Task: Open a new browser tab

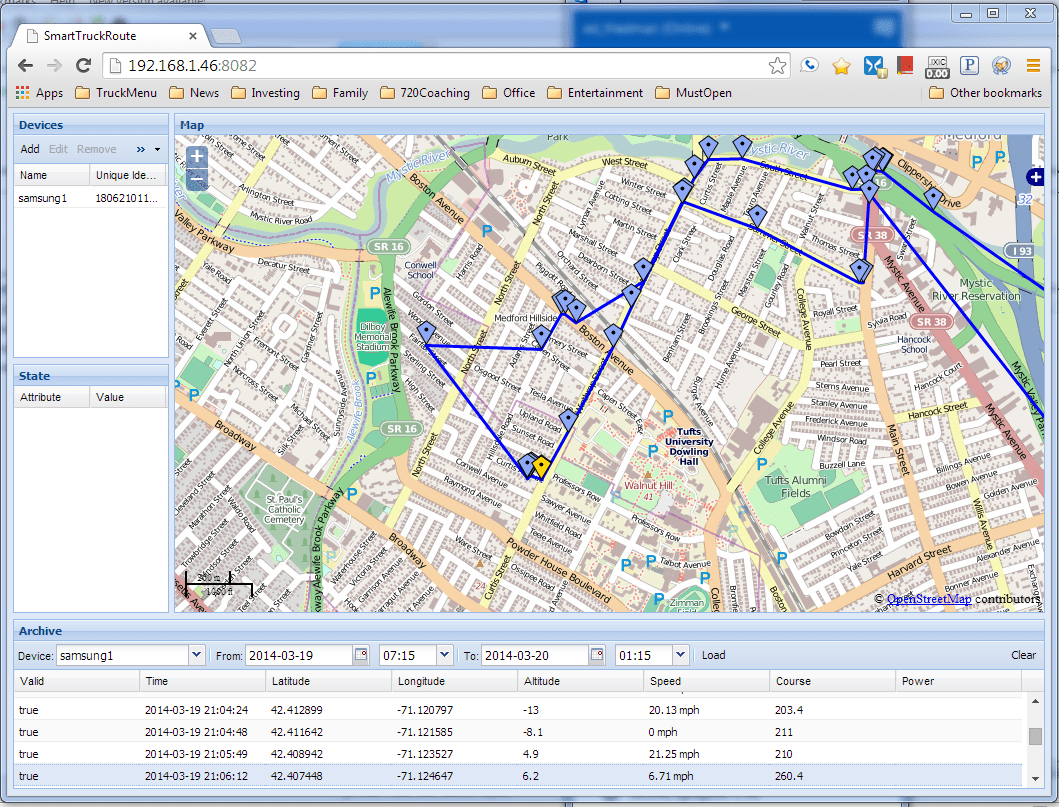Action: pos(225,36)
